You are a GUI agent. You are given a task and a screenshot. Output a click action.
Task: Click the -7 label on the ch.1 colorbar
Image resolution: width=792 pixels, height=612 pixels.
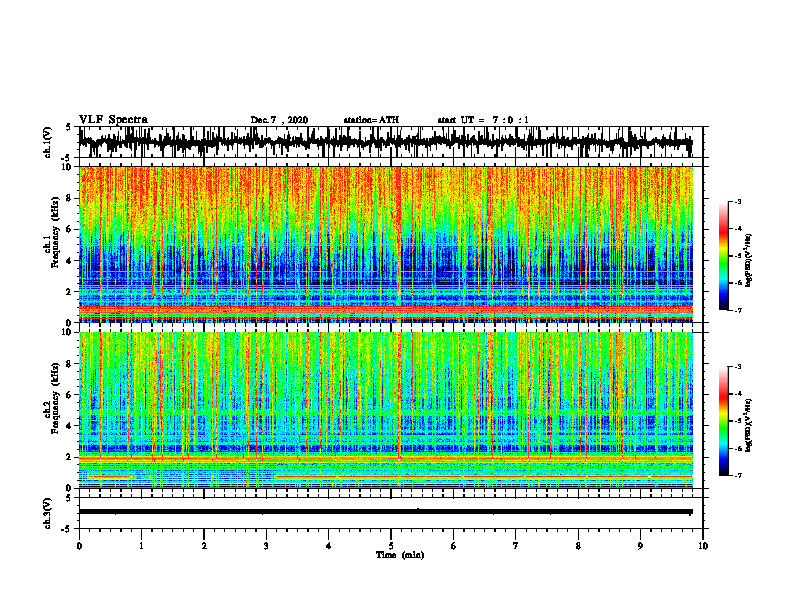737,310
